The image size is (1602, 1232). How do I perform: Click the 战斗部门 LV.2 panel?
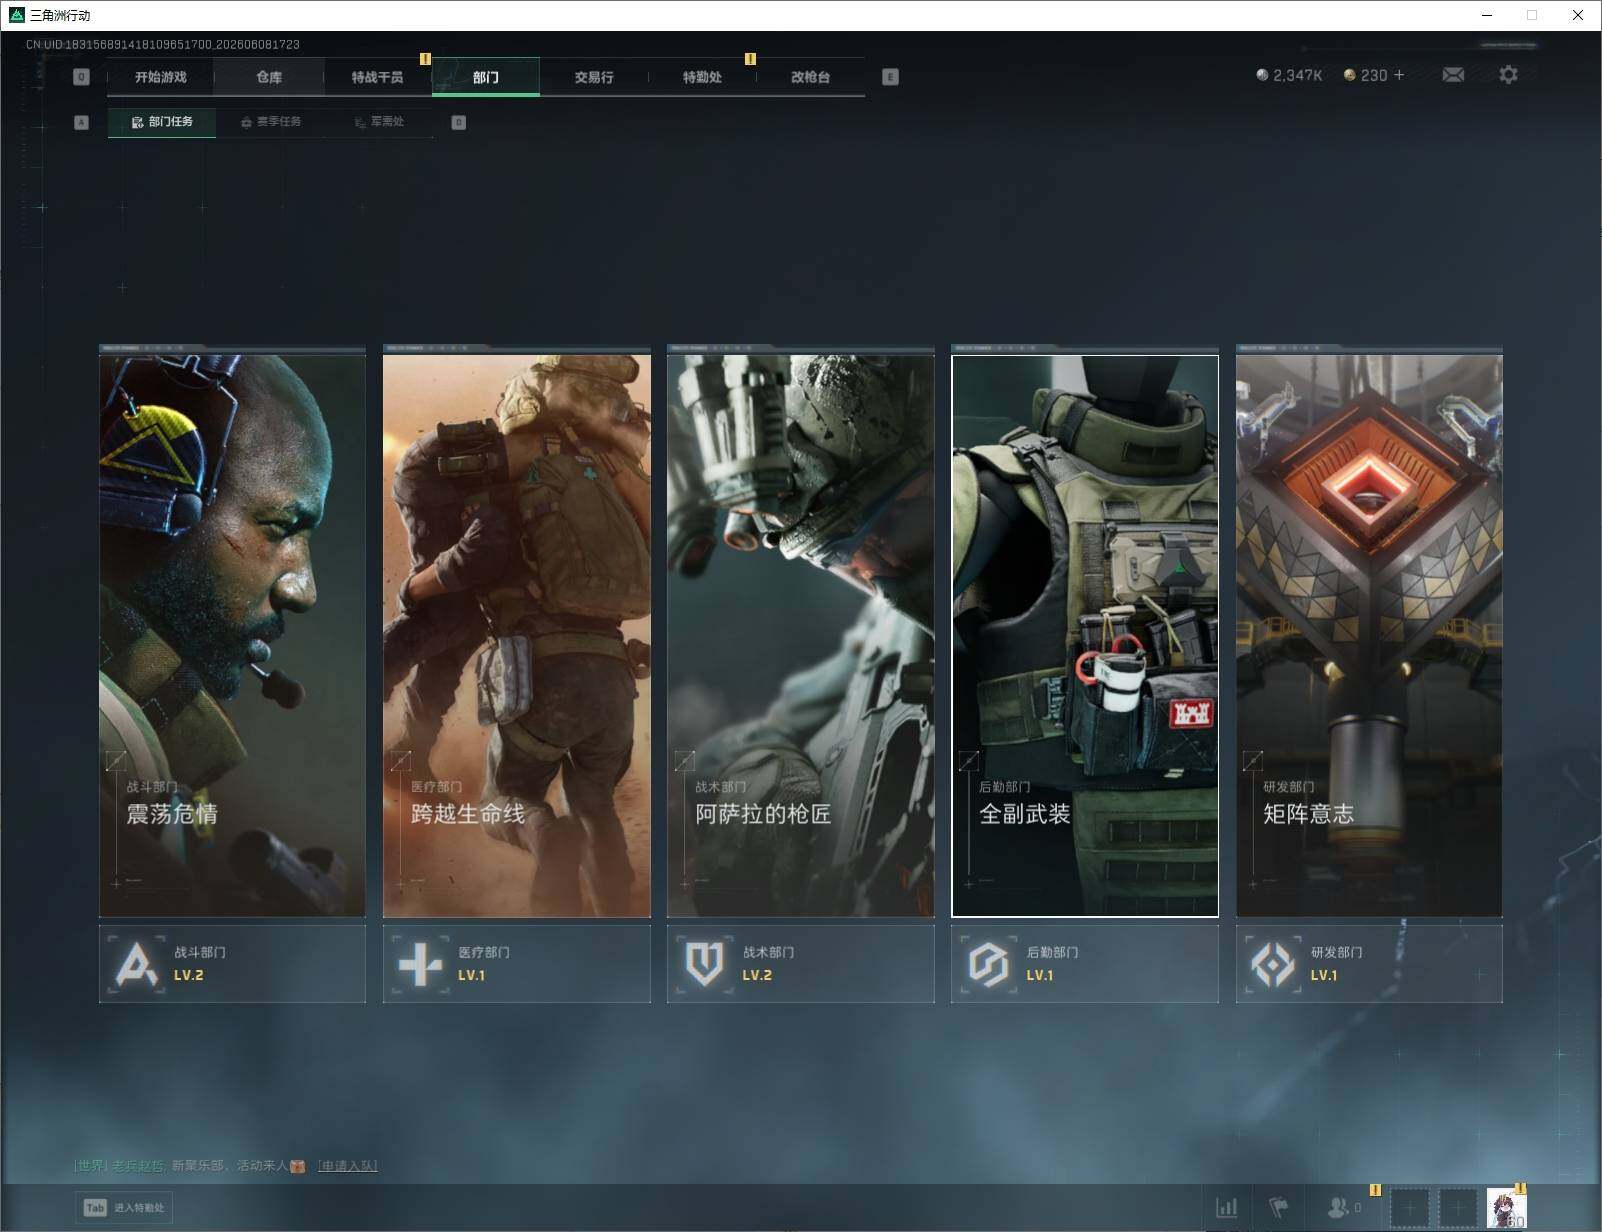tap(232, 964)
